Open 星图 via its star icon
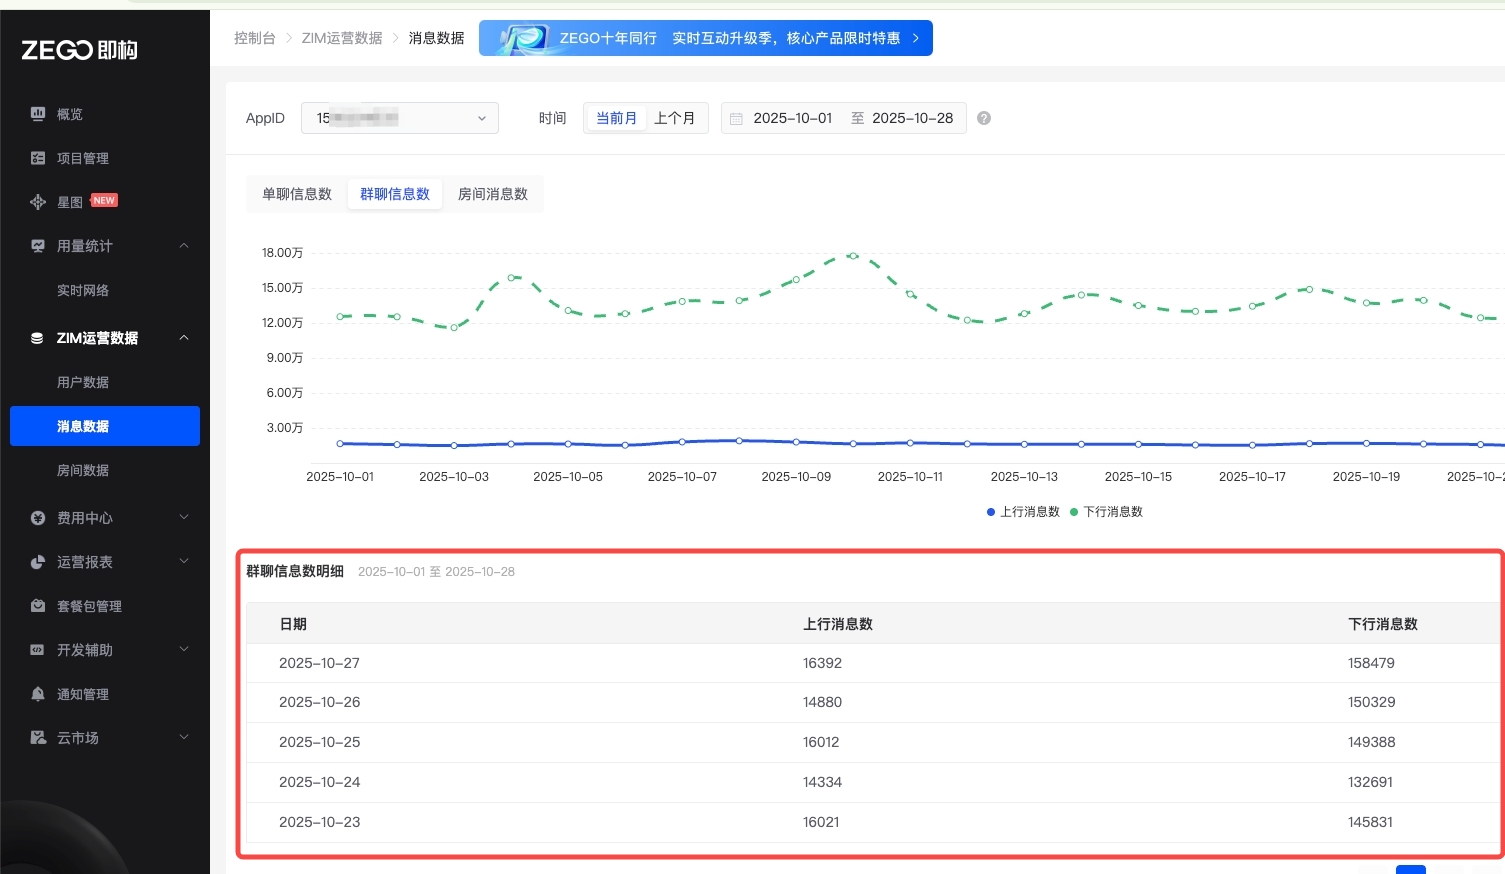Image resolution: width=1505 pixels, height=874 pixels. tap(38, 202)
